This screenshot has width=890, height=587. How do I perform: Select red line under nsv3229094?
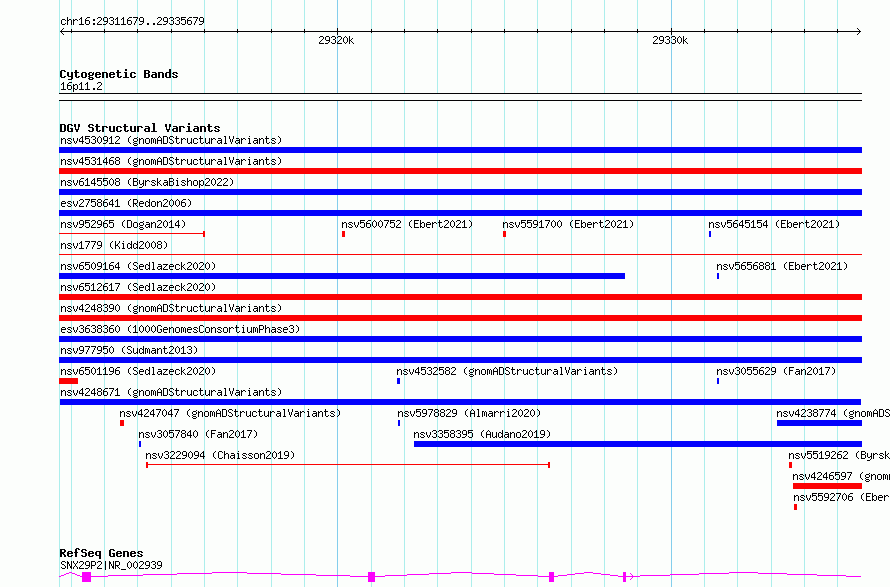pyautogui.click(x=348, y=465)
